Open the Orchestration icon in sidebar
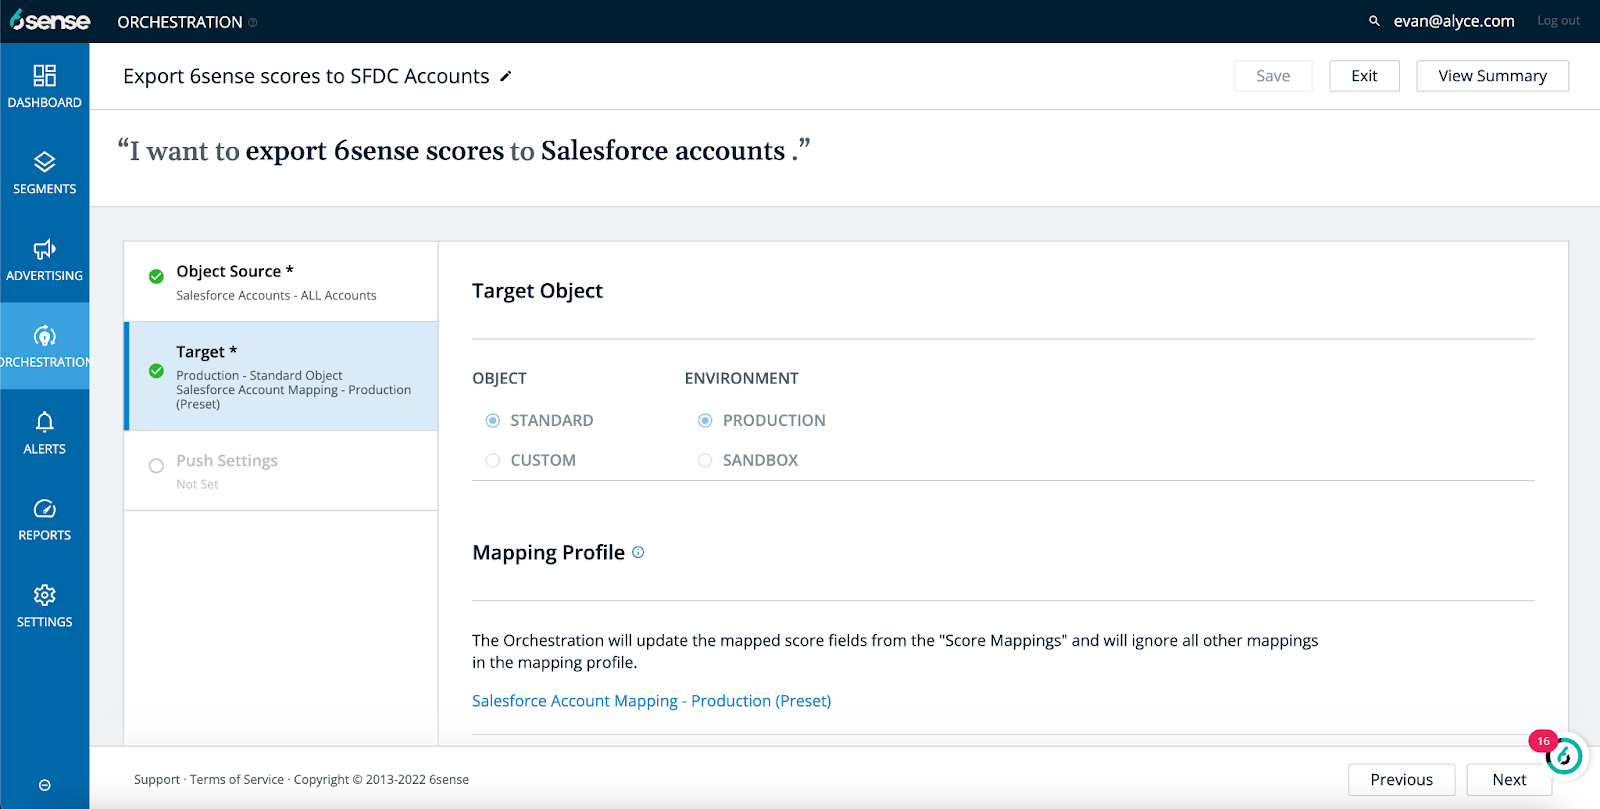The height and width of the screenshot is (809, 1600). (45, 335)
